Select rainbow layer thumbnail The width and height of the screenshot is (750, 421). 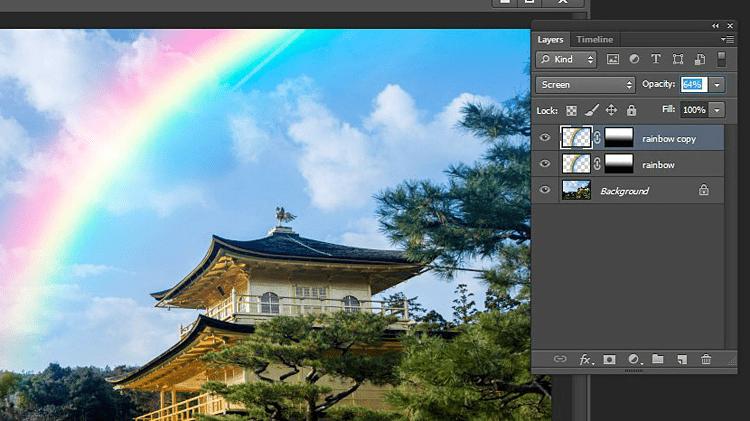[x=576, y=164]
